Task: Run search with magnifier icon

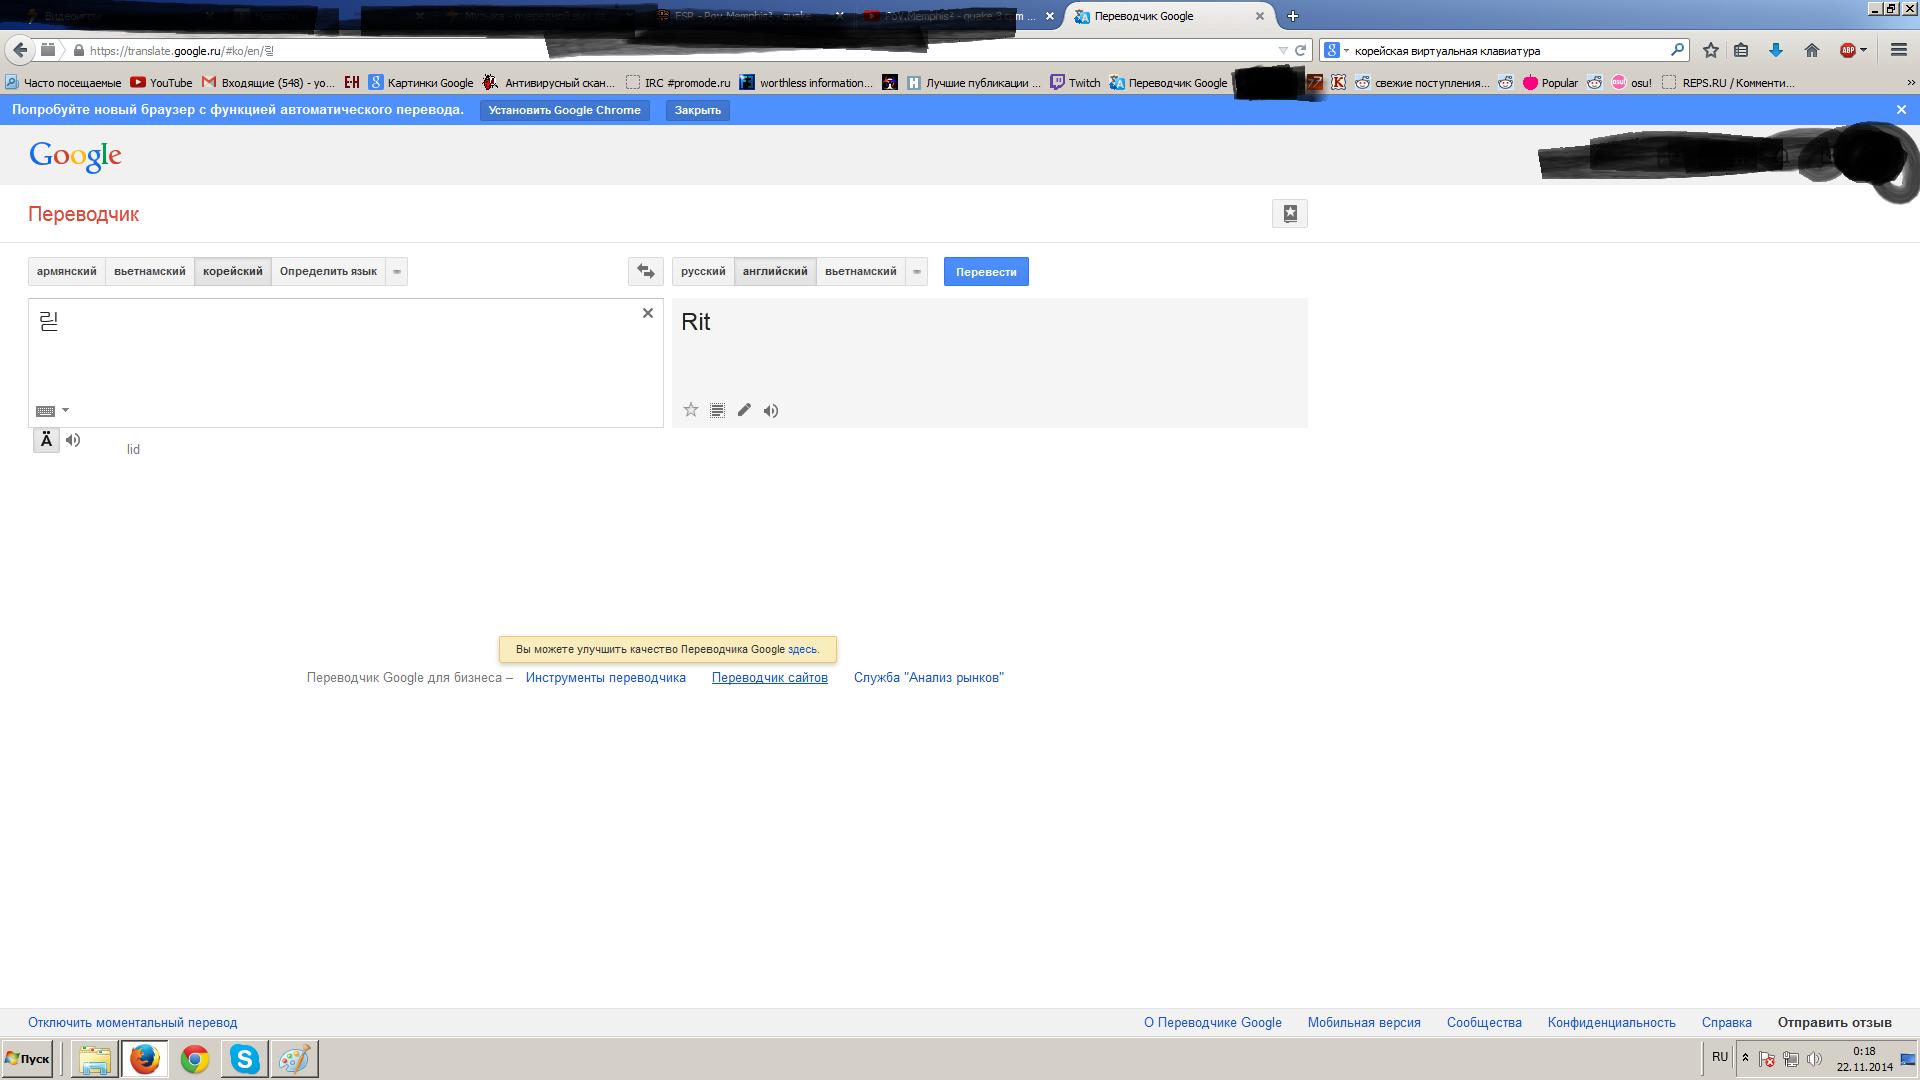Action: 1677,50
